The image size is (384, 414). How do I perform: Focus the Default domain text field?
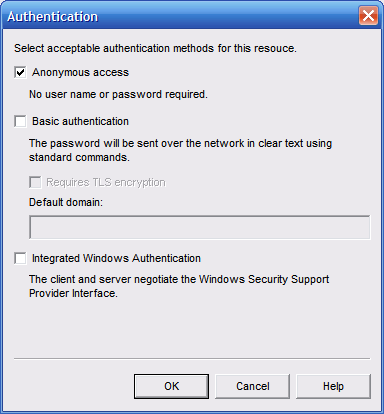coord(200,227)
